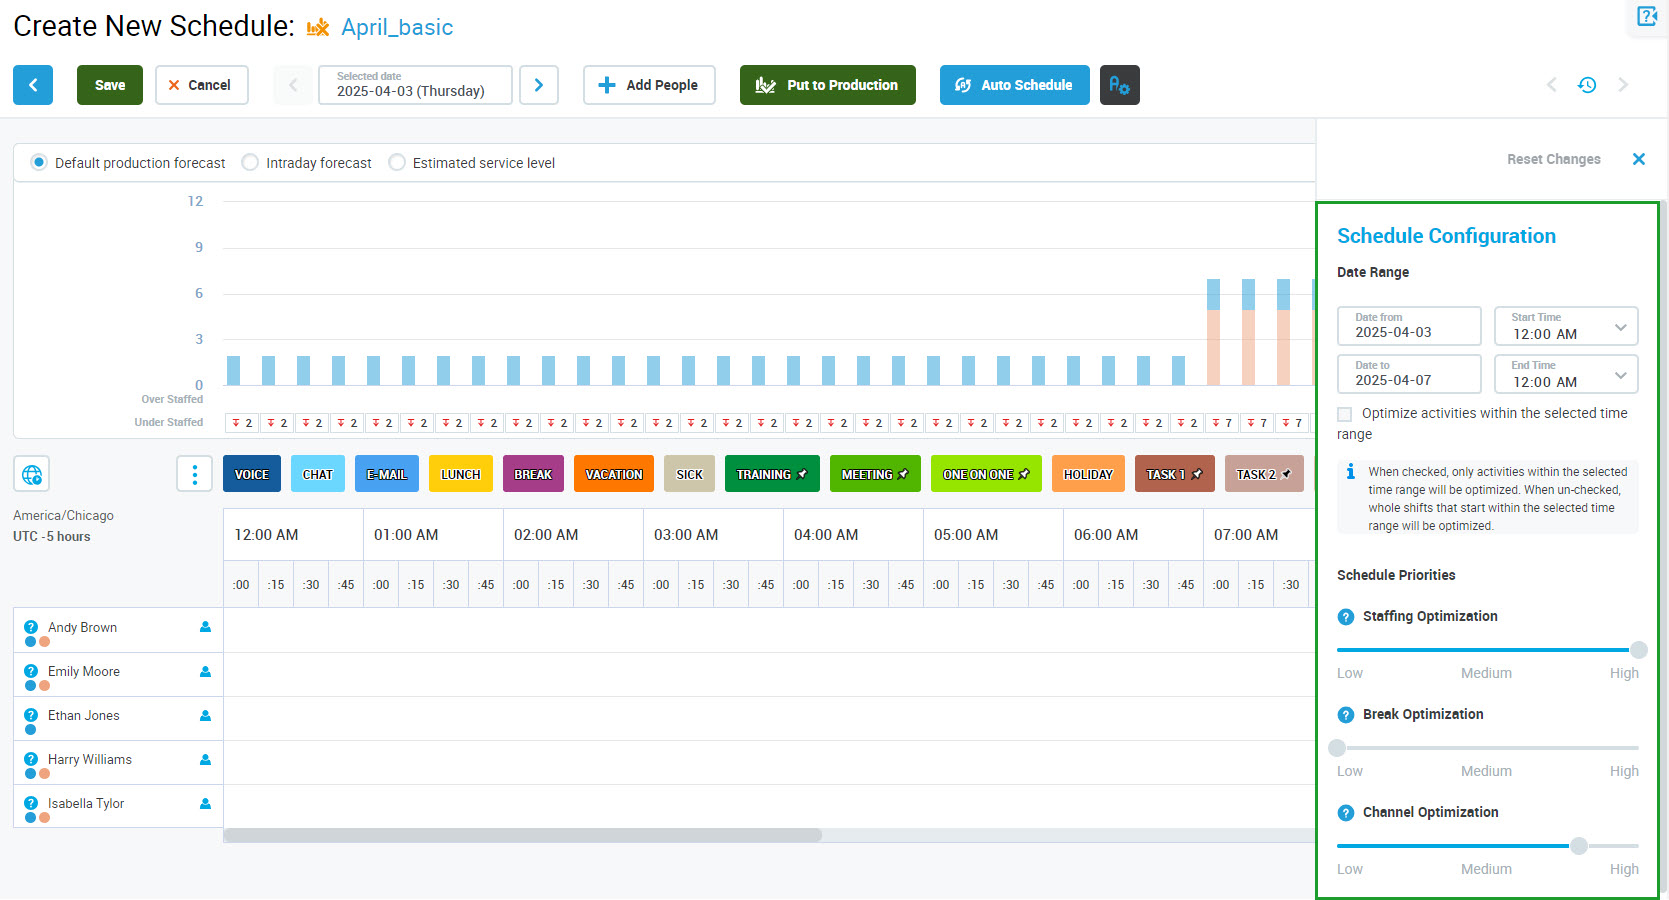Select the LUNCH activity tag
The image size is (1669, 900).
pos(460,474)
